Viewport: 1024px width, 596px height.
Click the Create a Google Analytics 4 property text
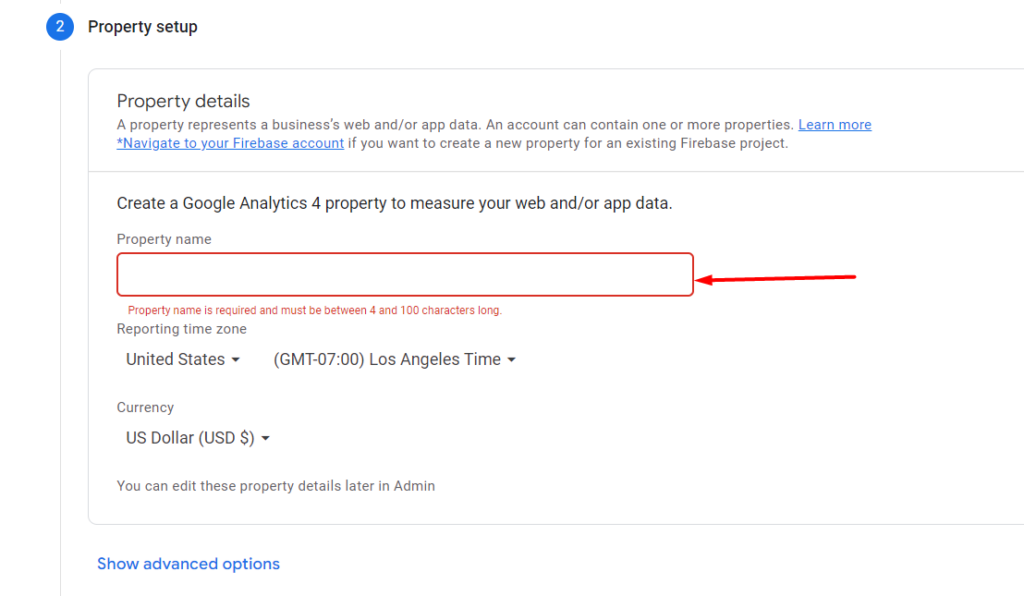[394, 203]
